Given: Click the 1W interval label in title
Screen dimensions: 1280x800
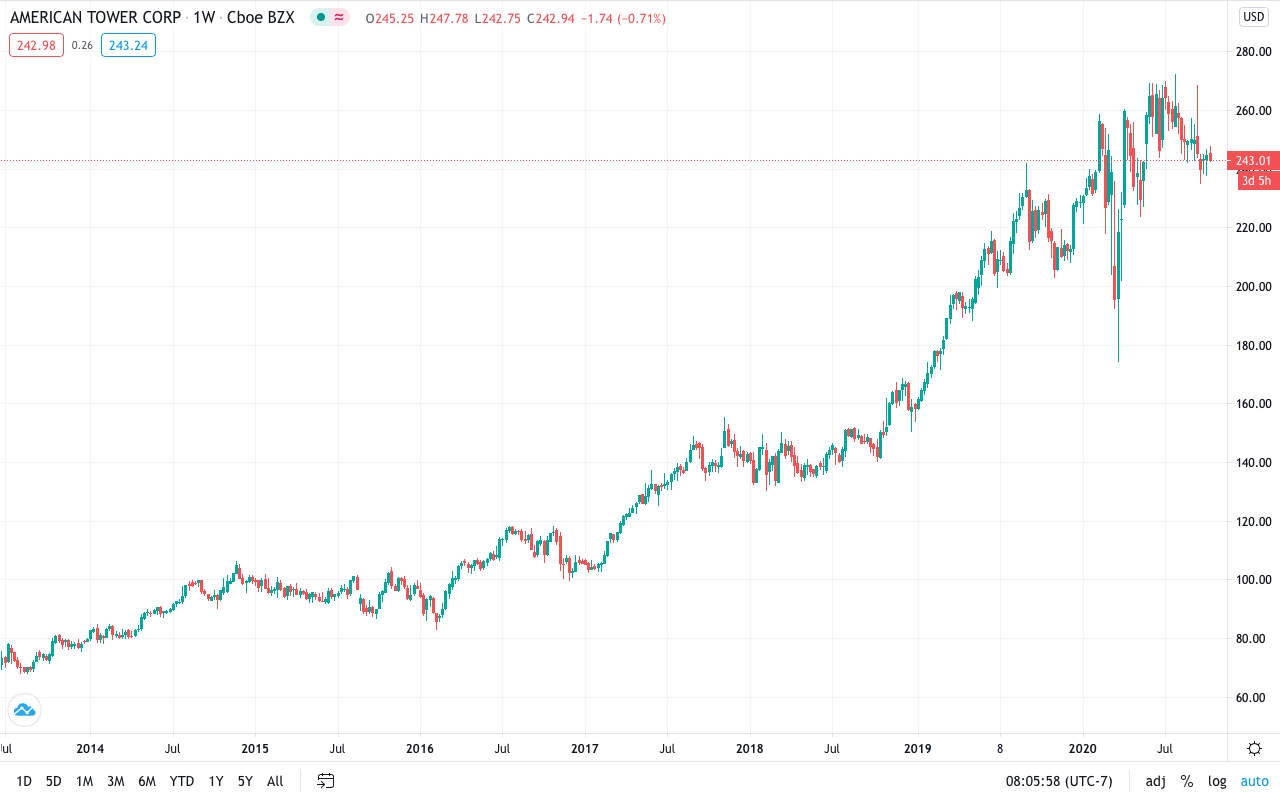Looking at the screenshot, I should 204,18.
